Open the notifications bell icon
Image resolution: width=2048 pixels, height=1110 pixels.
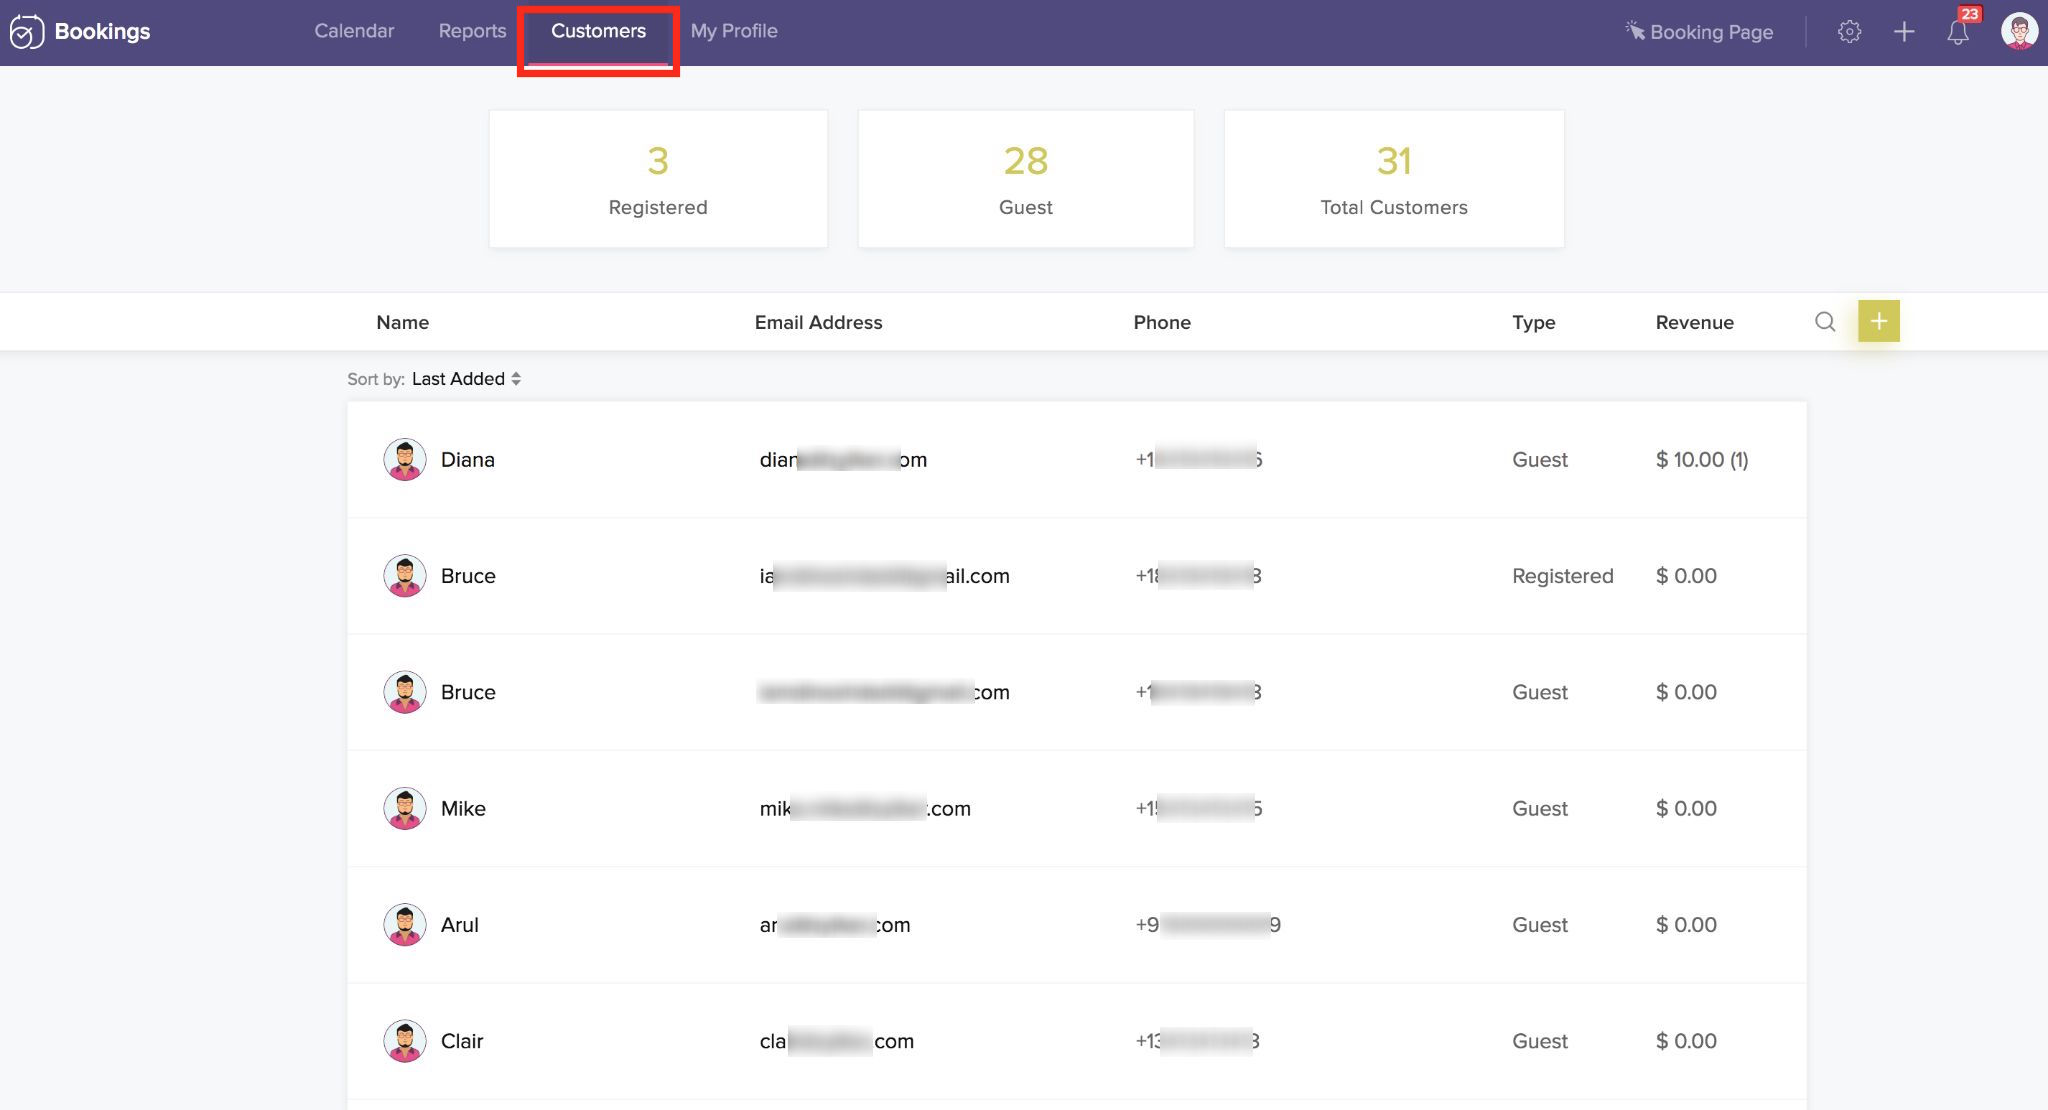1958,32
